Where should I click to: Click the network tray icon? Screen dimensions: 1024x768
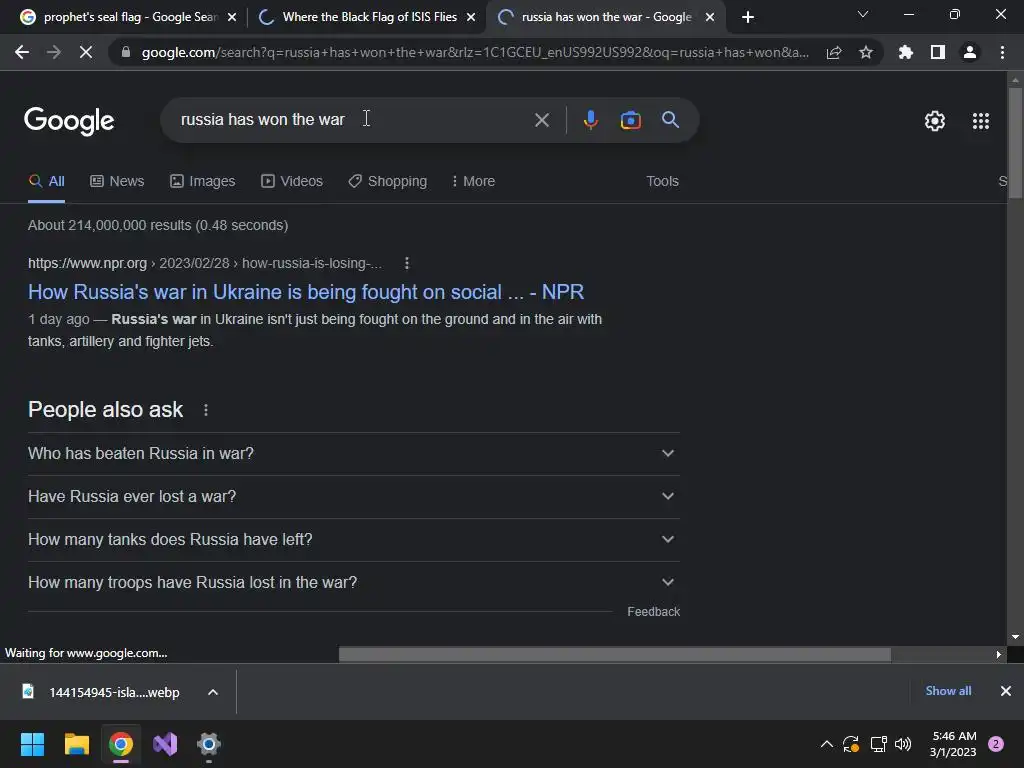point(878,744)
